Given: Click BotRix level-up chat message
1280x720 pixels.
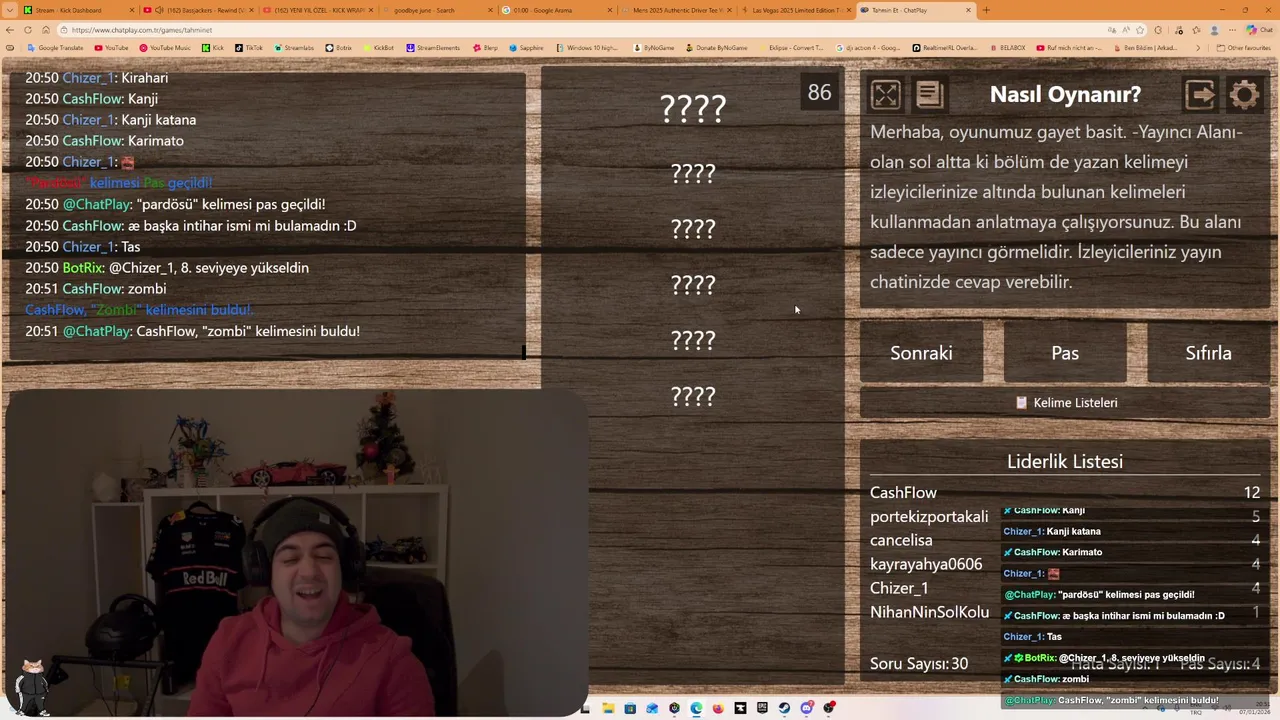Looking at the screenshot, I should [x=167, y=268].
